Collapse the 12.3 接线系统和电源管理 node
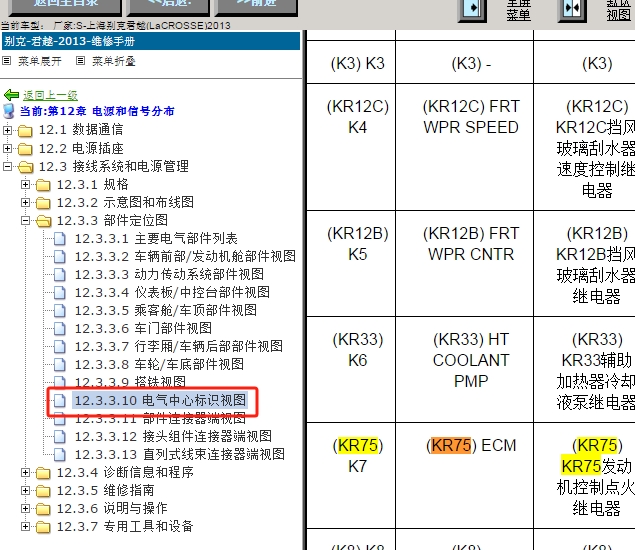This screenshot has height=550, width=635. [x=7, y=166]
